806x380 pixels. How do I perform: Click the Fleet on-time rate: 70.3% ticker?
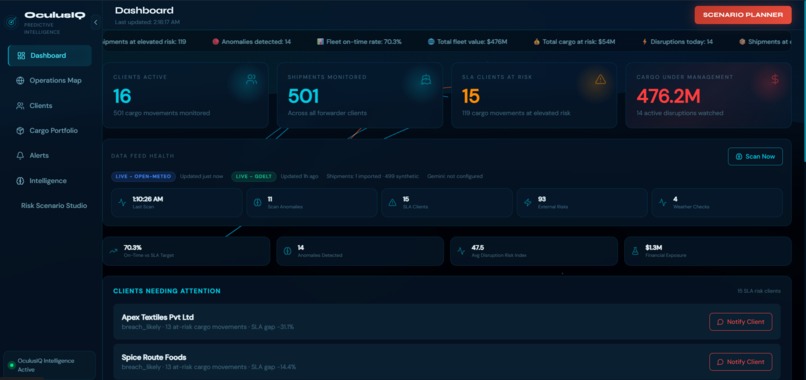364,42
